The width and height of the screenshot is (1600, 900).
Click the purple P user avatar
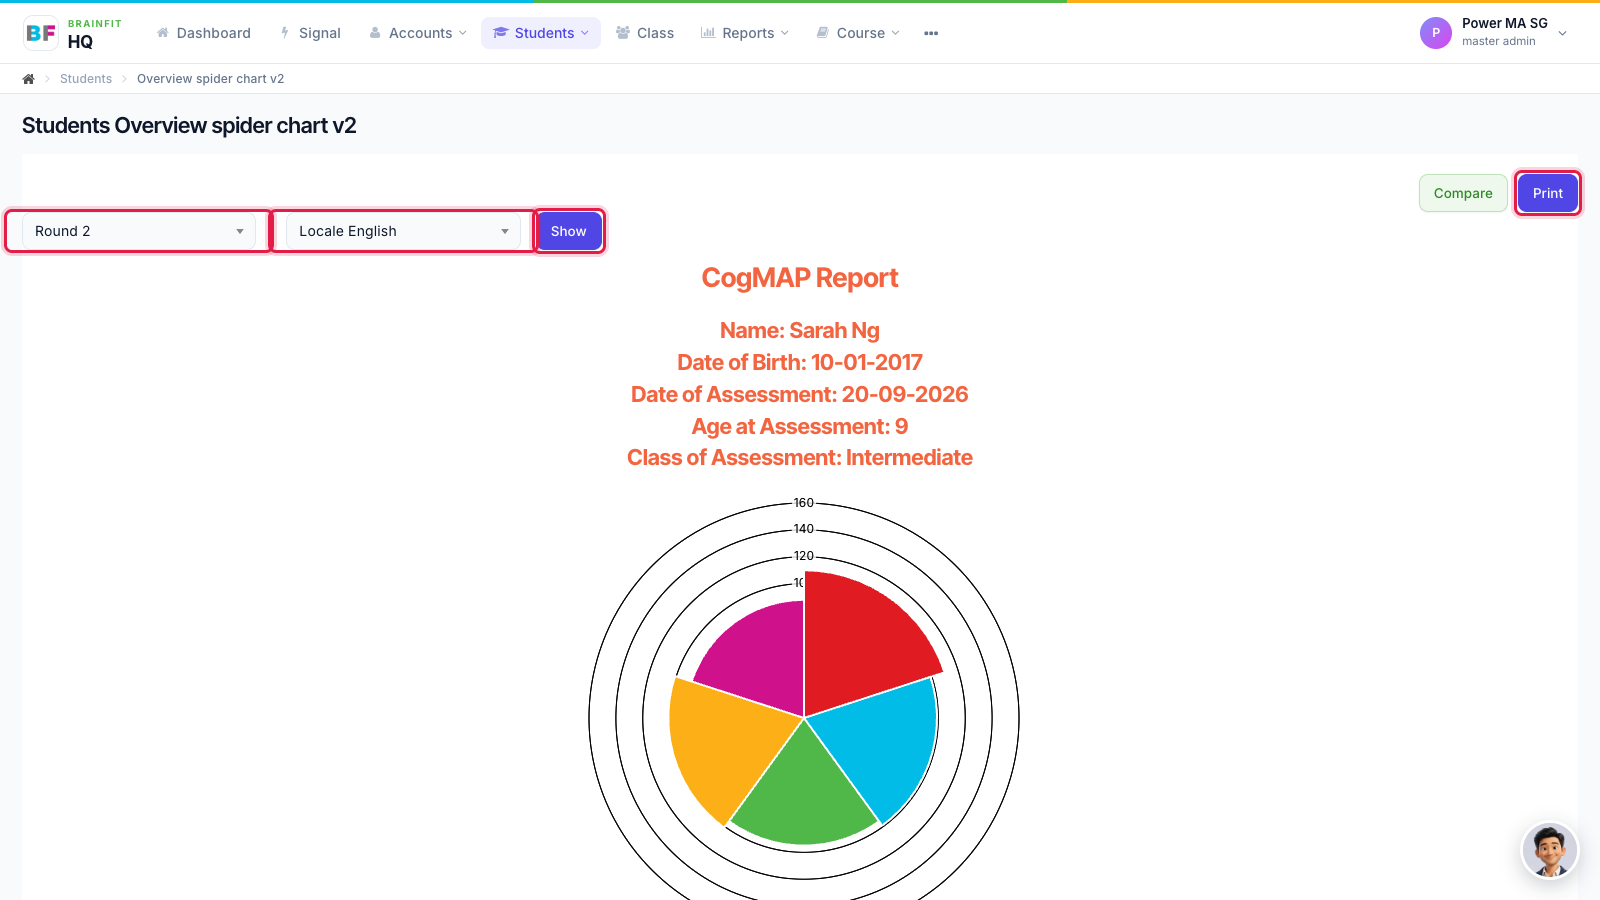[x=1436, y=33]
